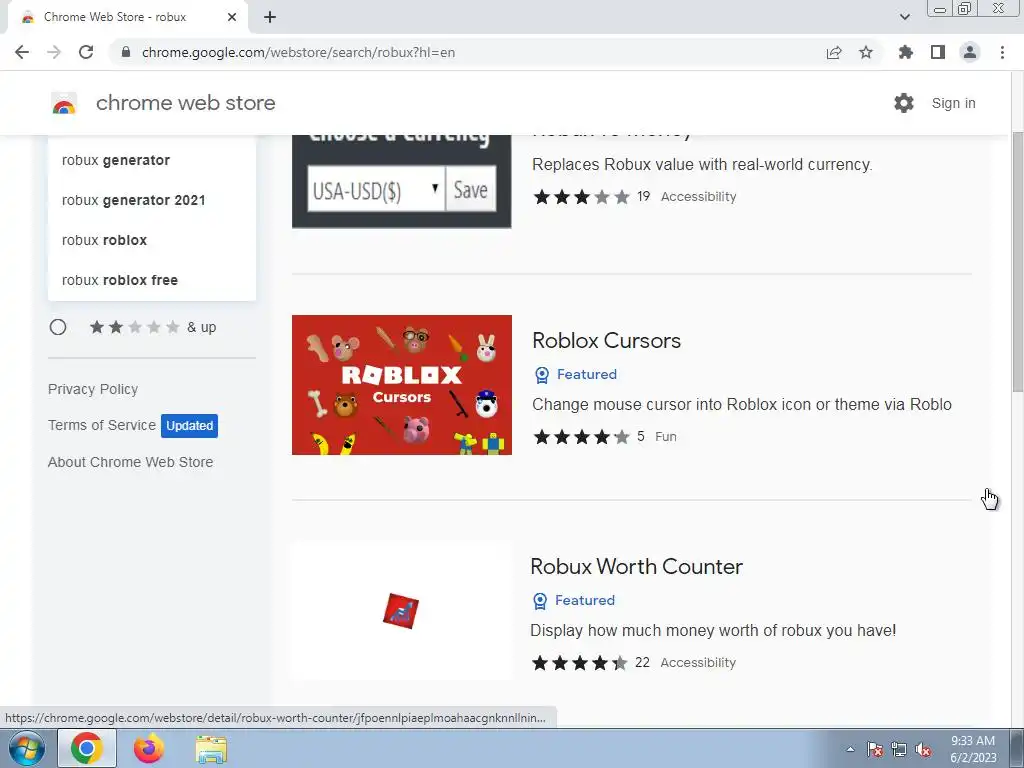Click the page vertical scrollbar thumb

tap(1017, 261)
